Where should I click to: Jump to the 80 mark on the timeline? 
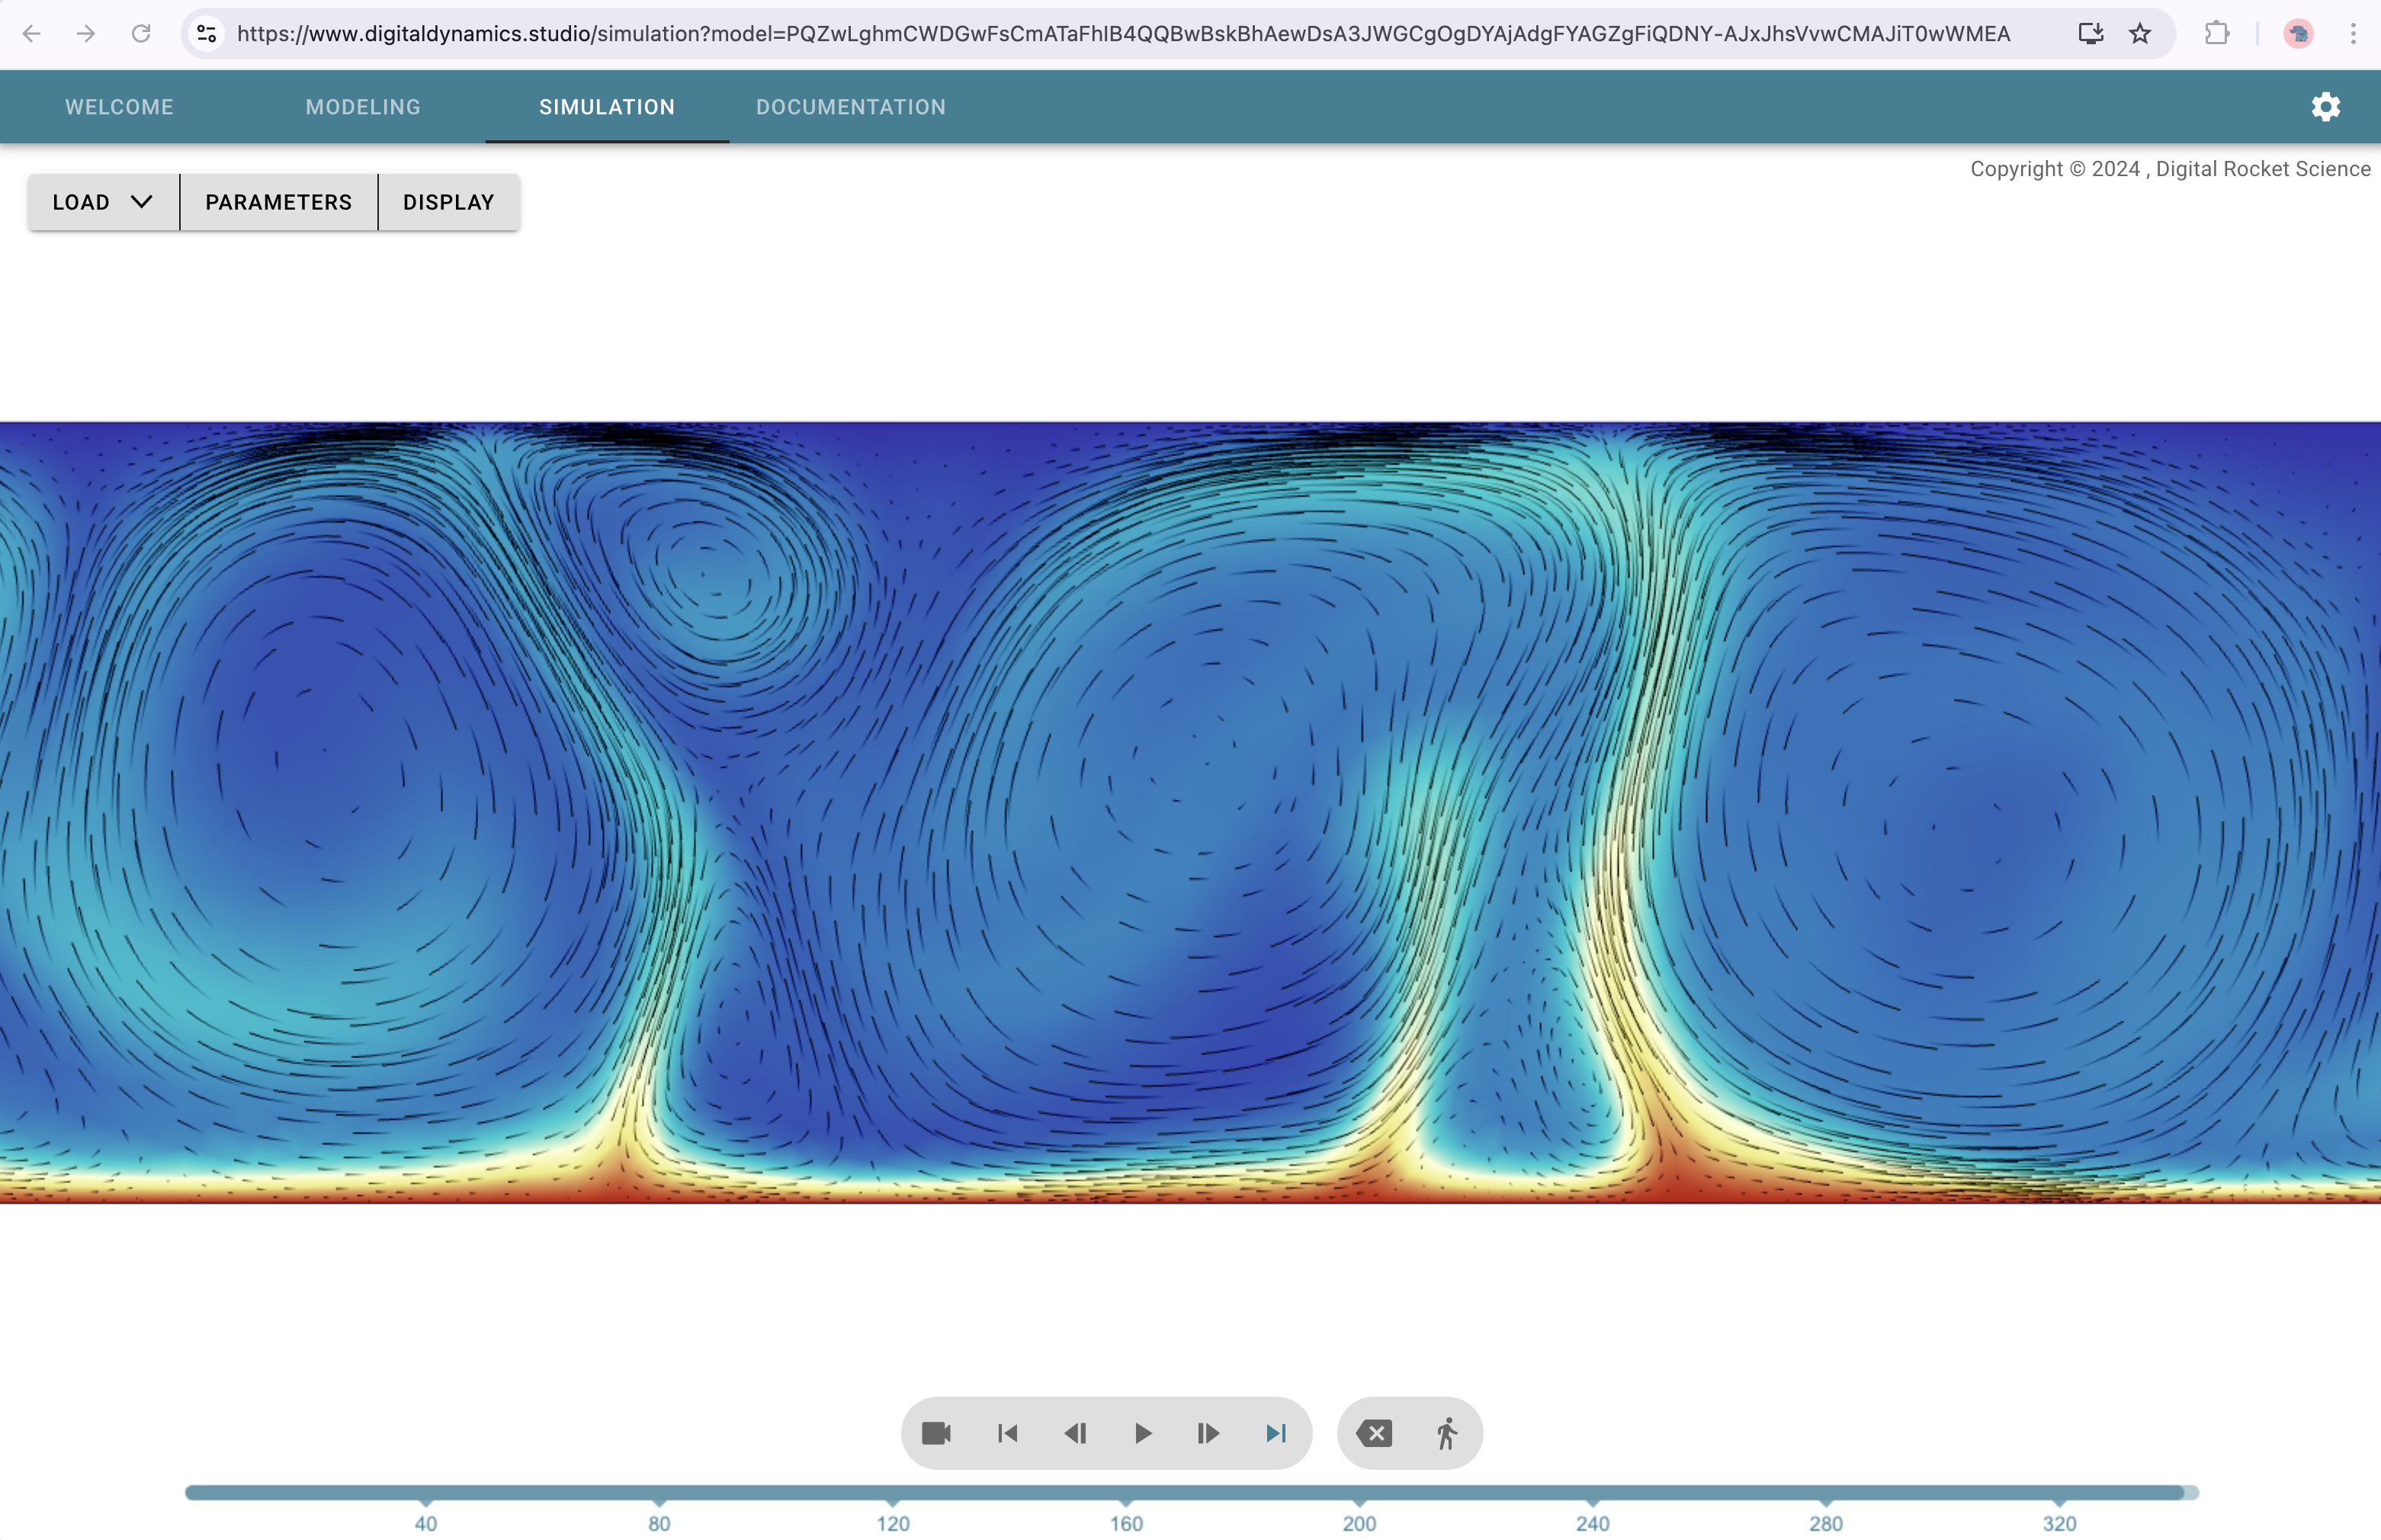(659, 1523)
